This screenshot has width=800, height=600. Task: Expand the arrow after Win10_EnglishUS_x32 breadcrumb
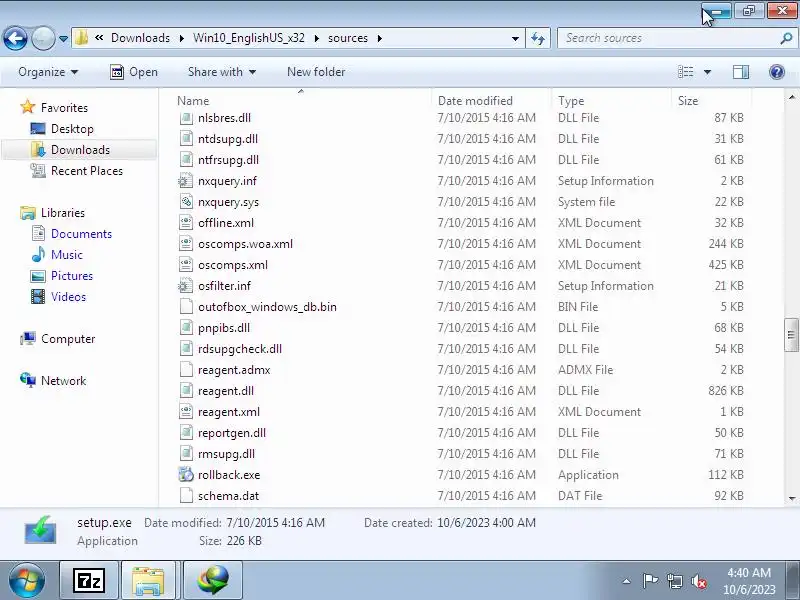click(x=316, y=38)
